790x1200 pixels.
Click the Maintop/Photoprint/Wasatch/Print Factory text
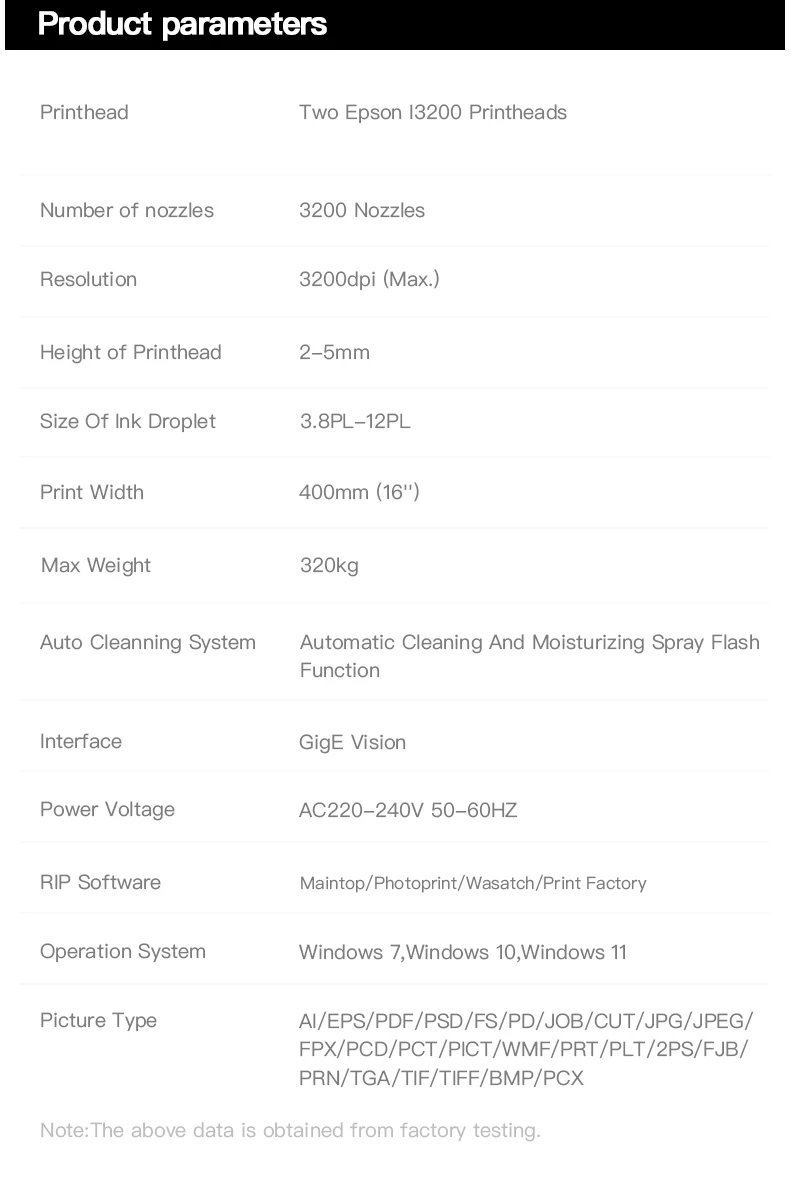(473, 883)
